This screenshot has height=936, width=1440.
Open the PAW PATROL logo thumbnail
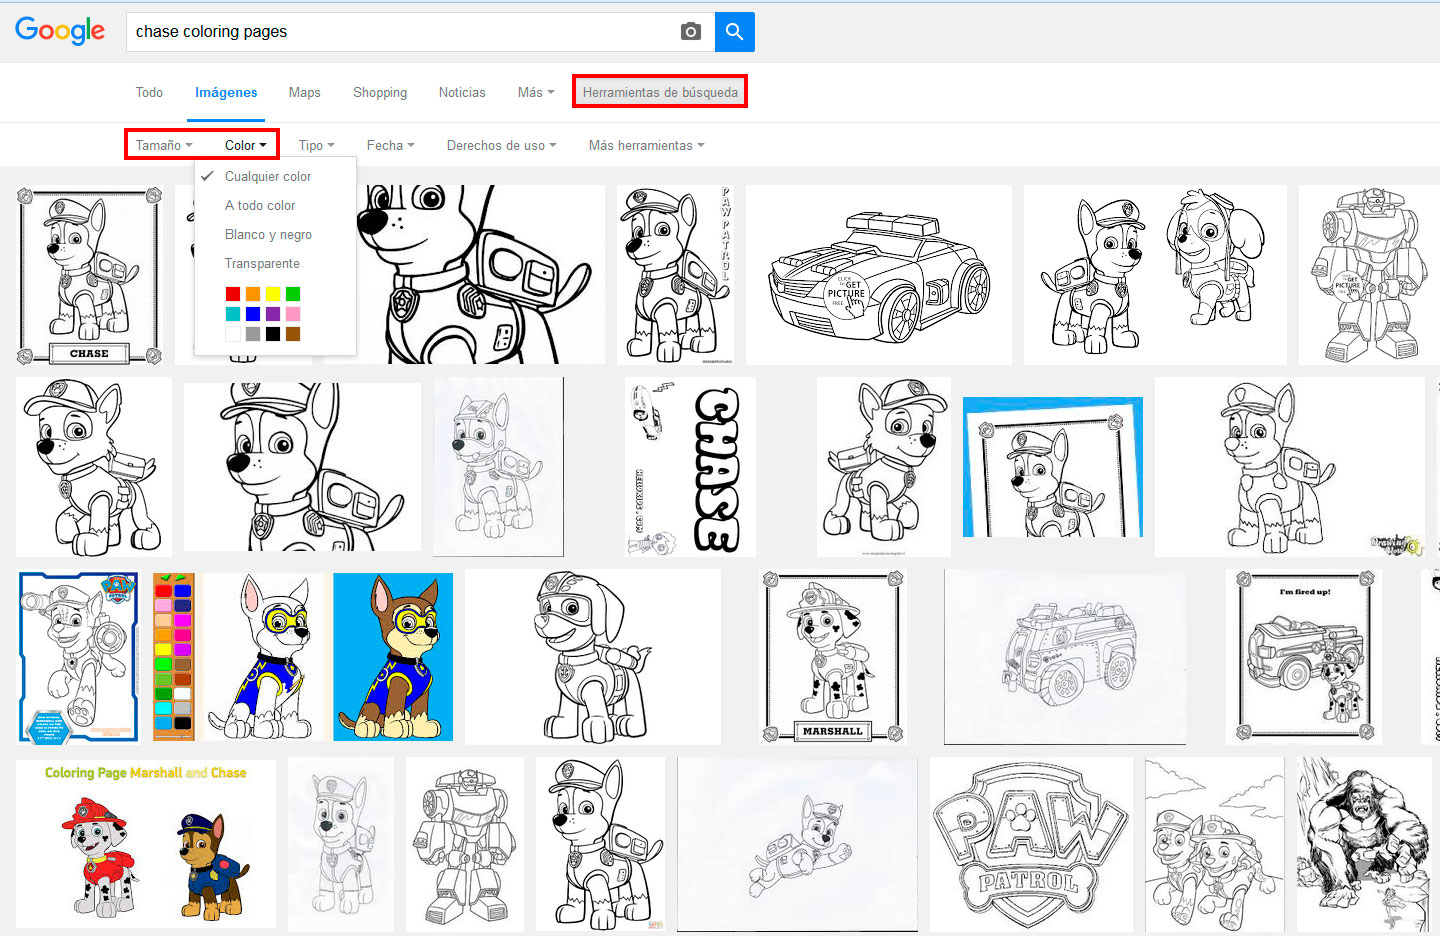pyautogui.click(x=1031, y=844)
